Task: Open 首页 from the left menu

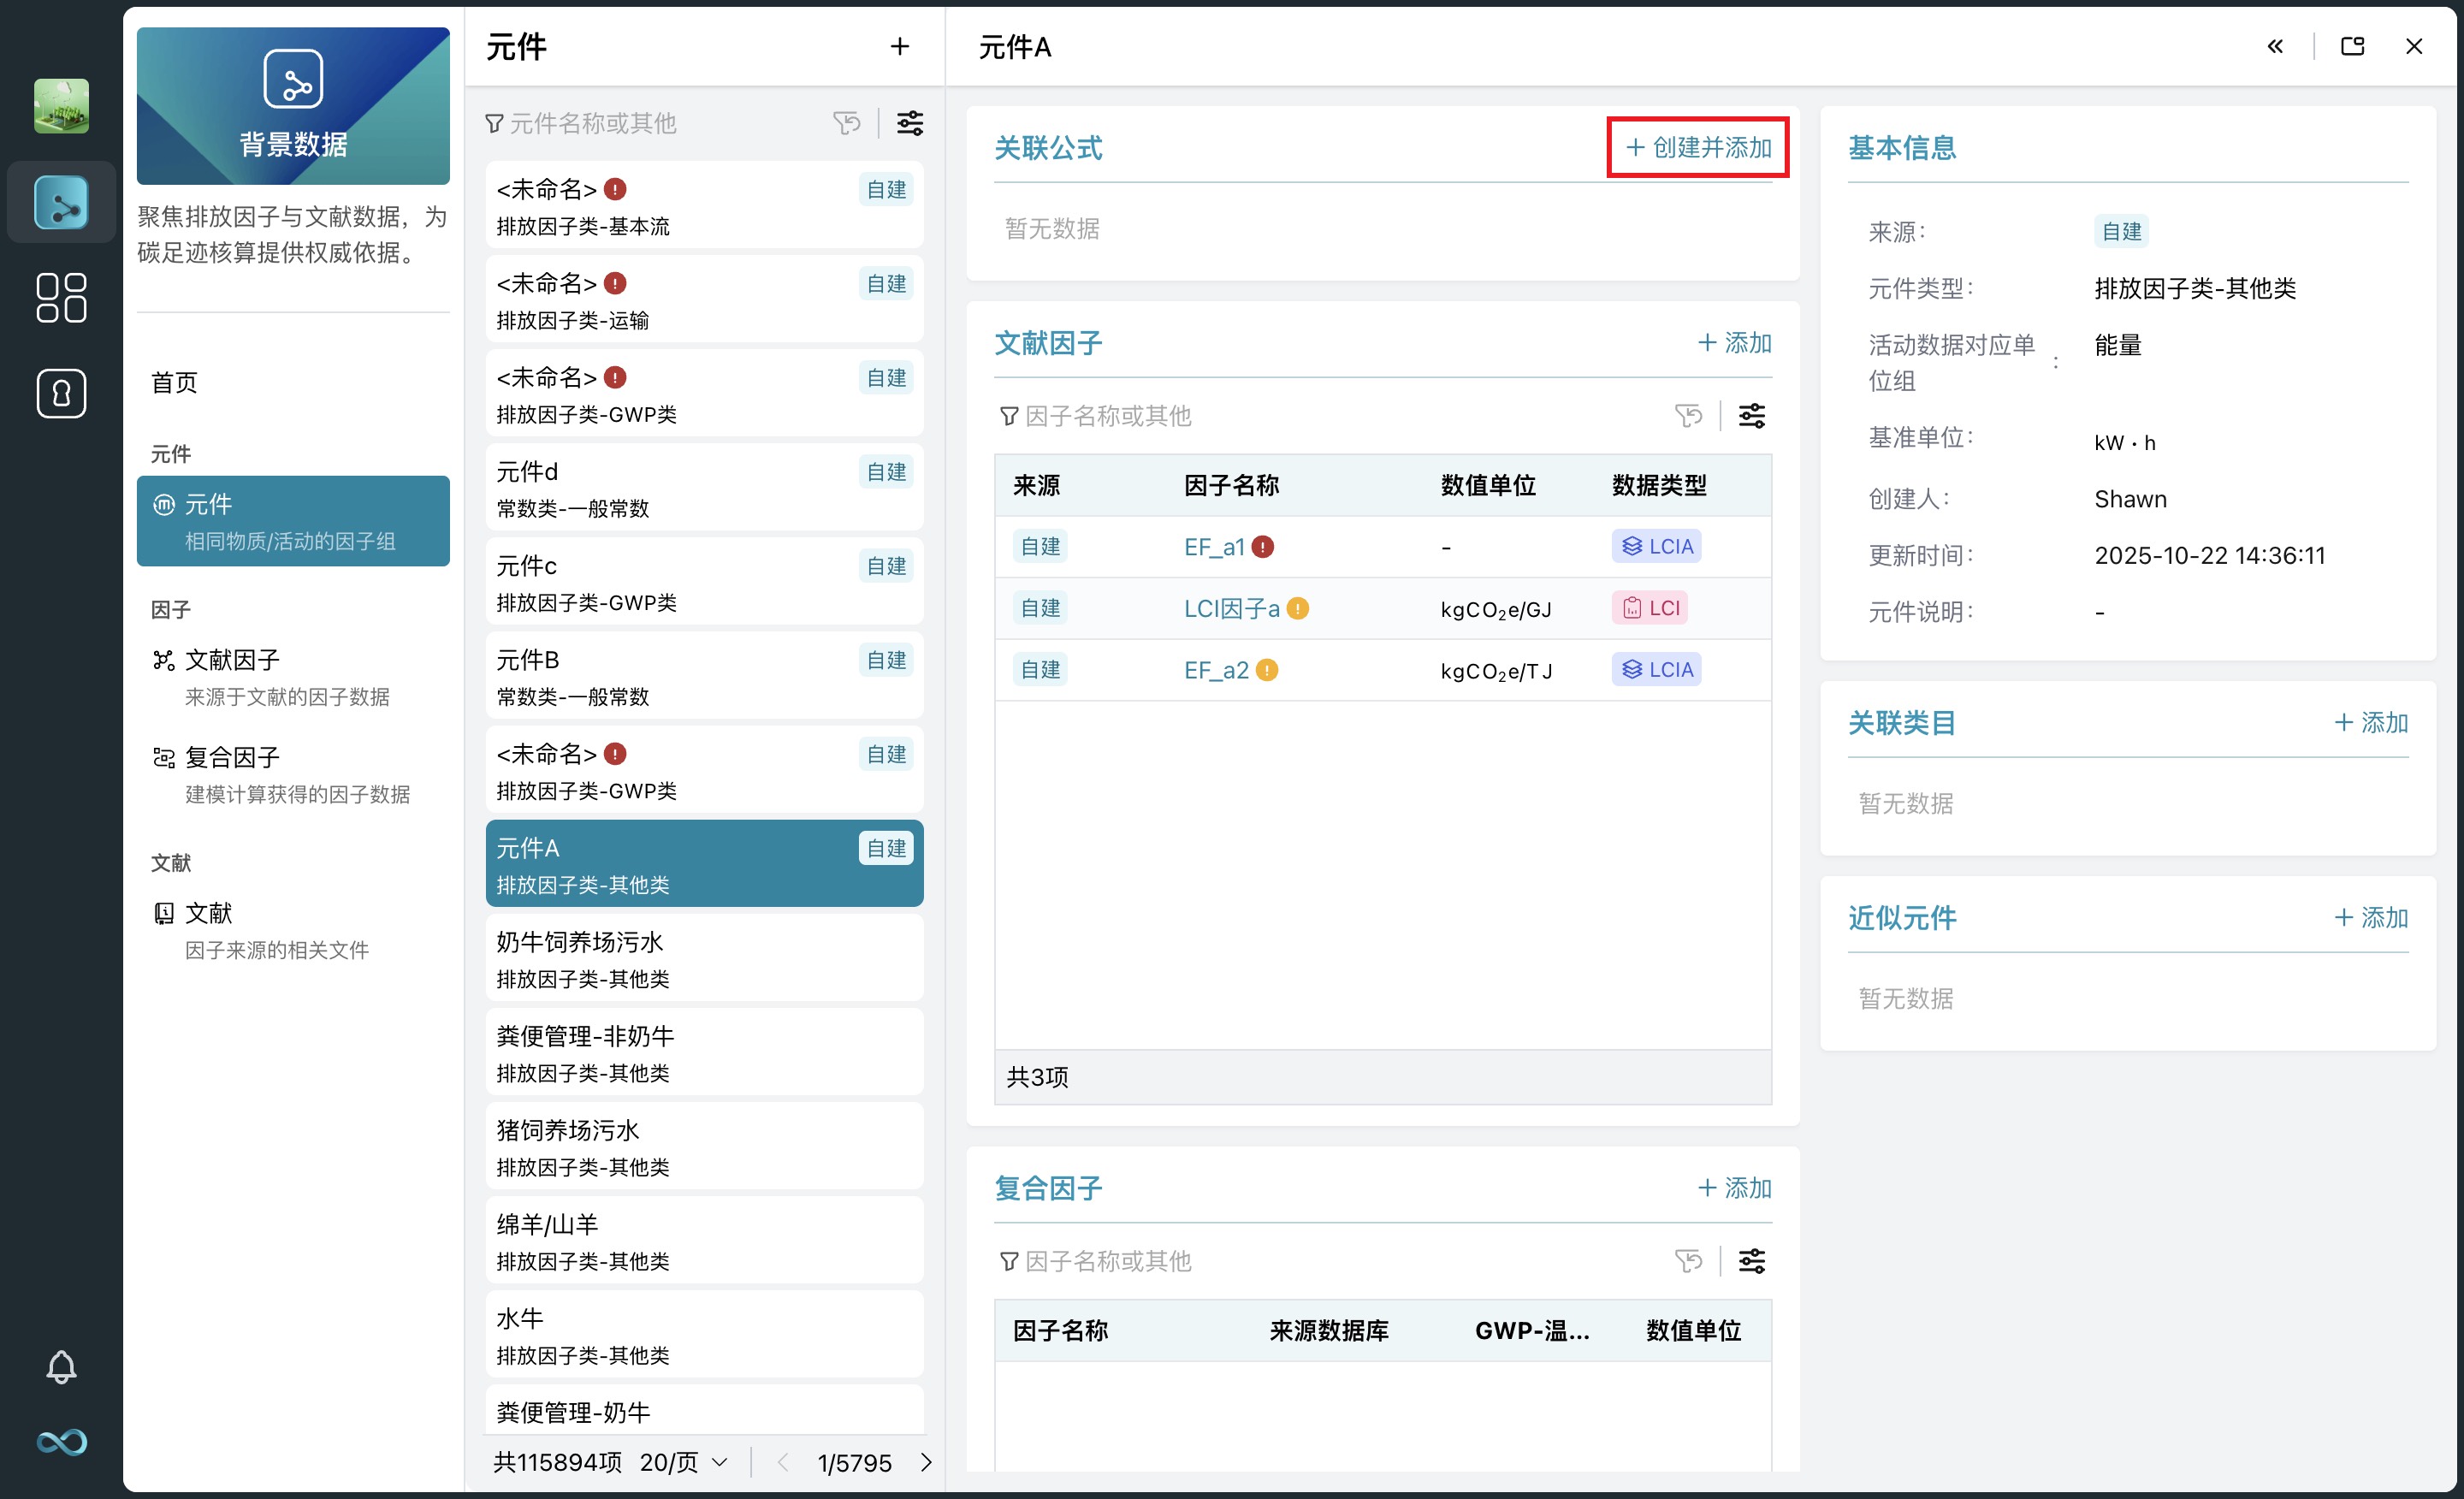Action: click(174, 382)
